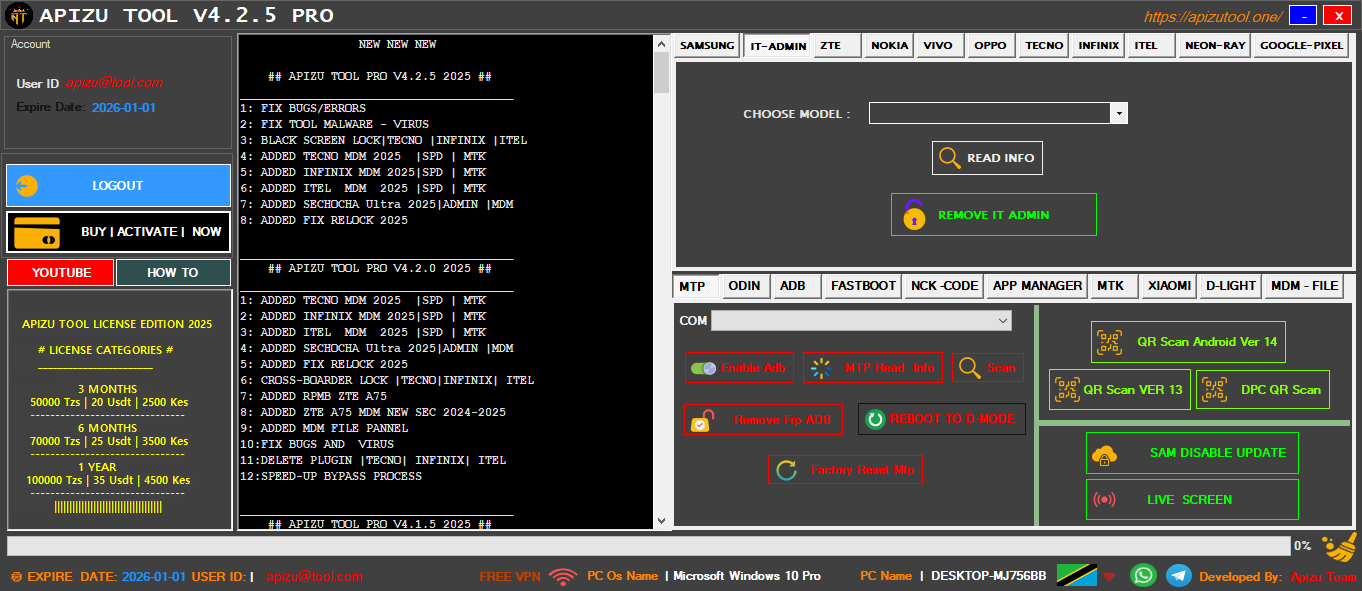1362x591 pixels.
Task: Click the YOUTUBE button
Action: tap(61, 272)
